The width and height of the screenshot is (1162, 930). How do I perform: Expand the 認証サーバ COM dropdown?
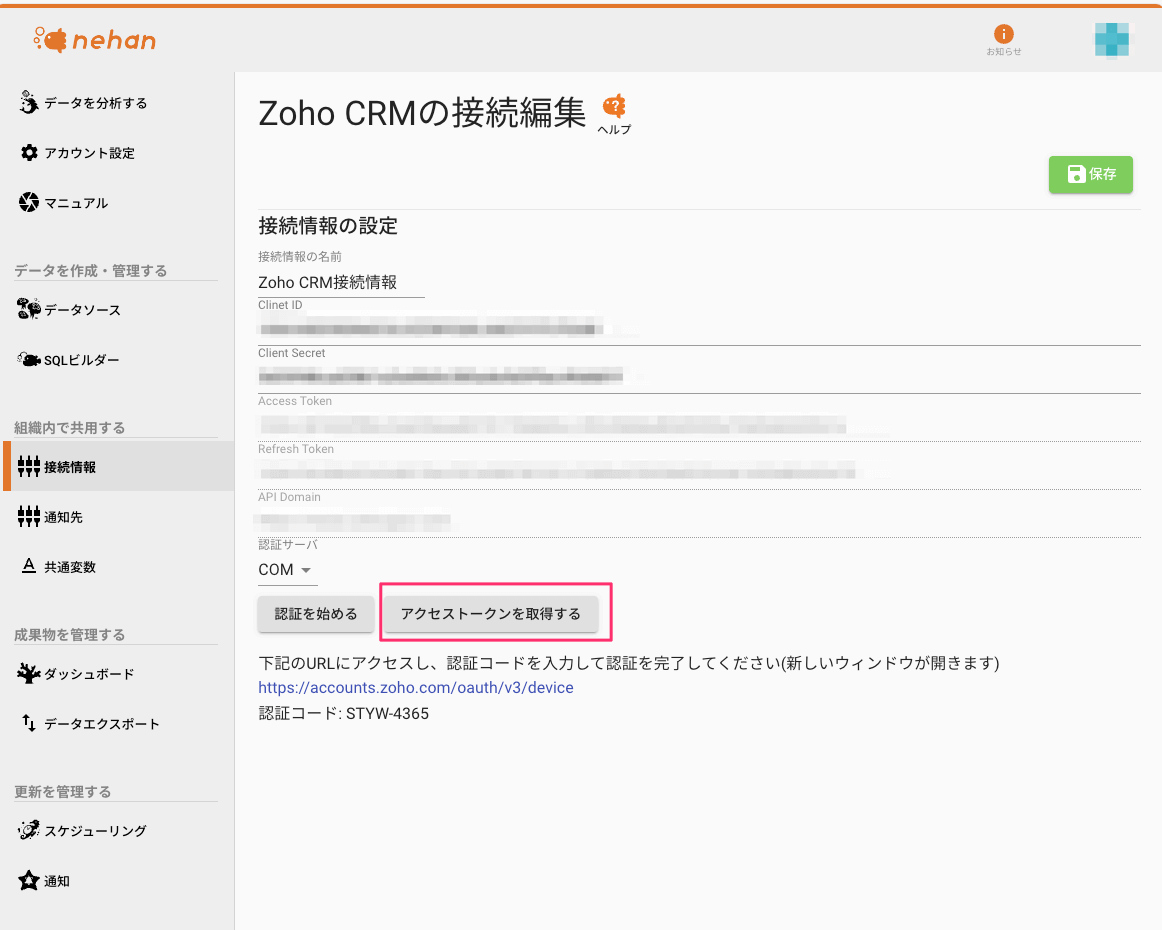coord(287,570)
